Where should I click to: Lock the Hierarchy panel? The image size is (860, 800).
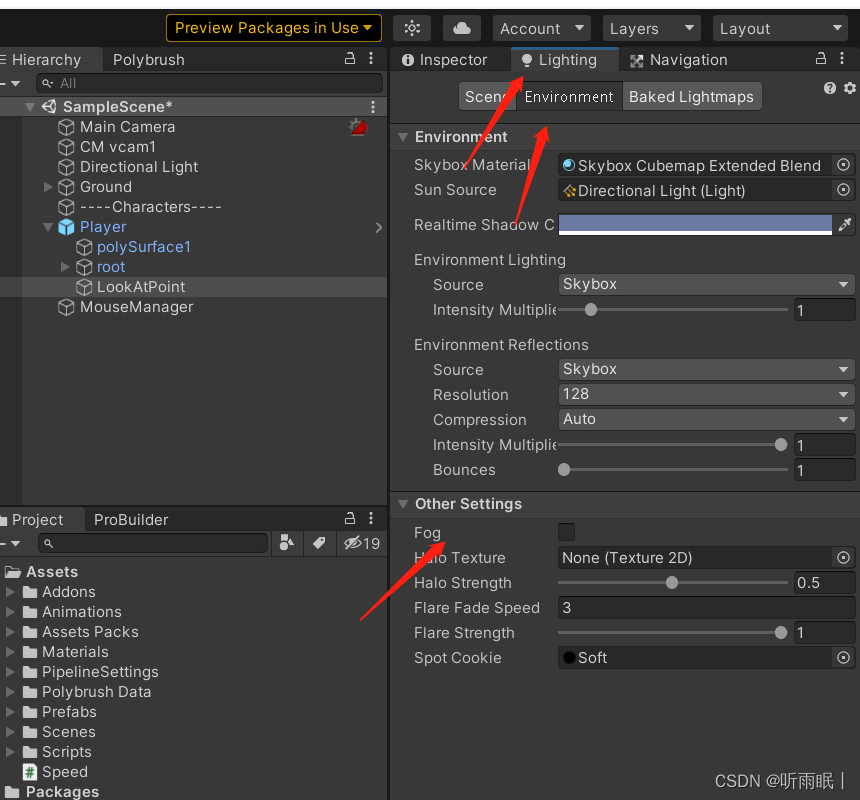pos(350,59)
